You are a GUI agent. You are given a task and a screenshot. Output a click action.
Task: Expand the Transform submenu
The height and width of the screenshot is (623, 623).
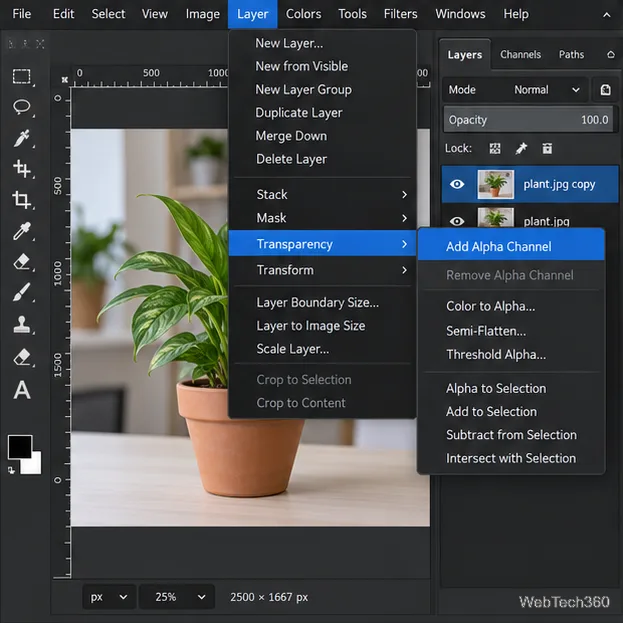coord(322,270)
